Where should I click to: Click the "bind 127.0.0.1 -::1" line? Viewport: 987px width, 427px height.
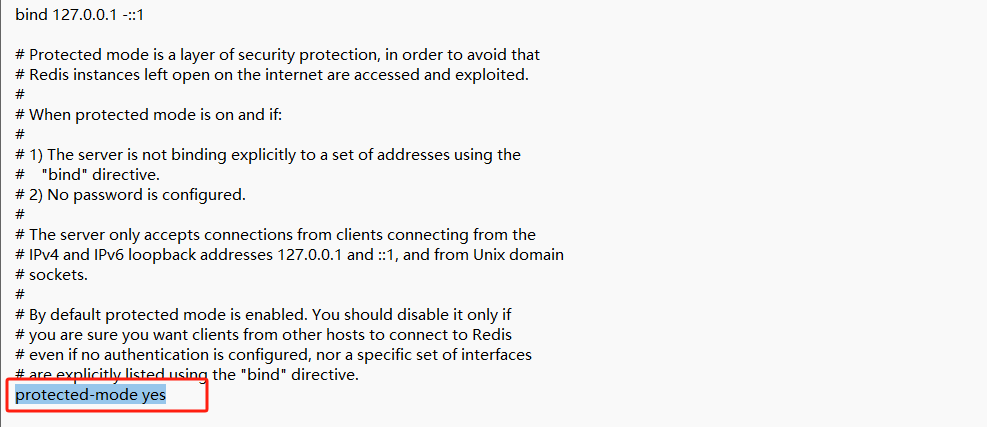(79, 16)
